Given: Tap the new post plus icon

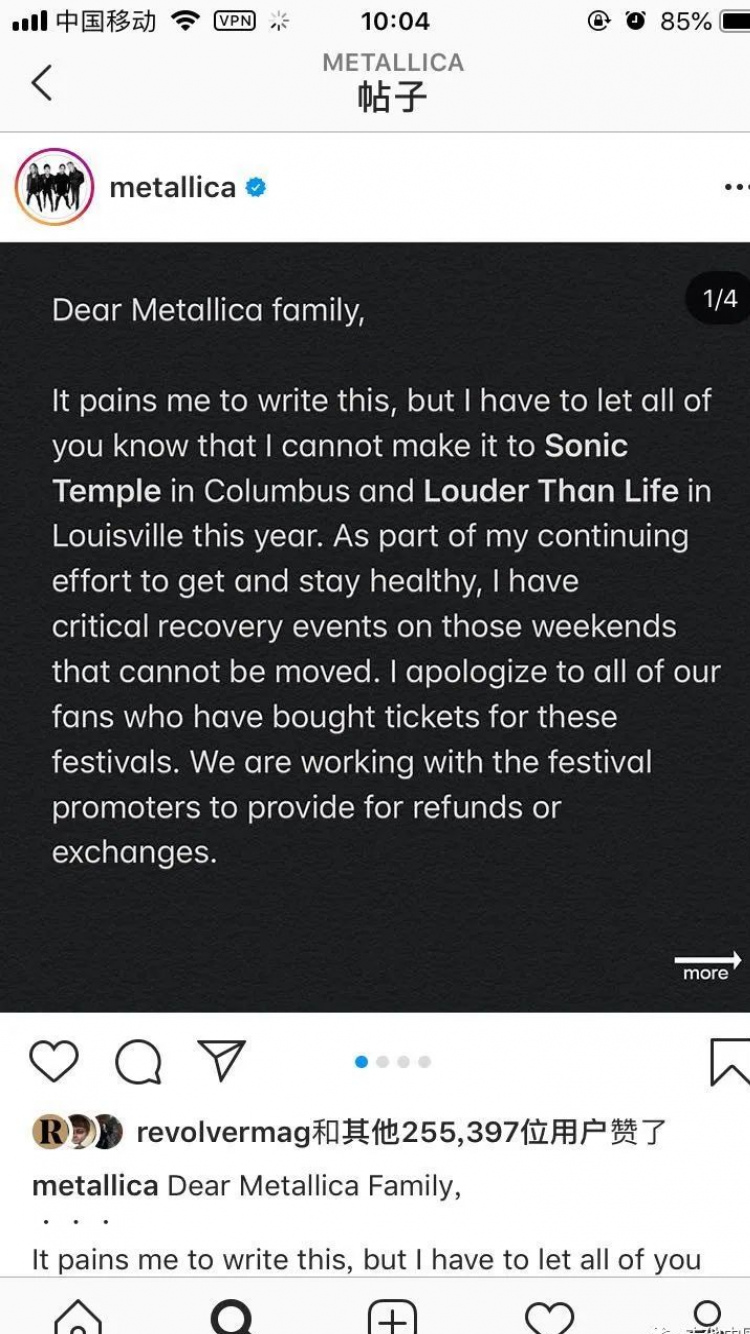Looking at the screenshot, I should pyautogui.click(x=392, y=1315).
